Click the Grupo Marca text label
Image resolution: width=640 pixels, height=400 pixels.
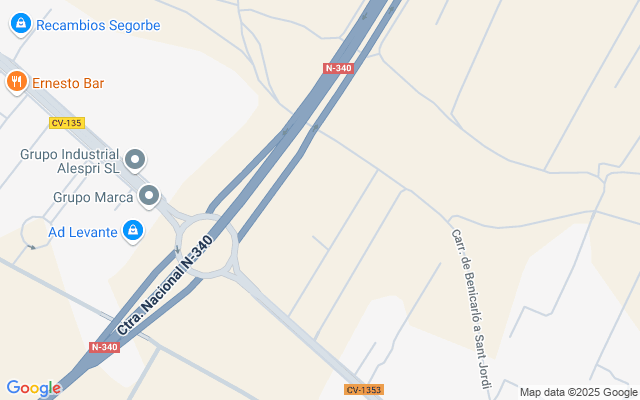click(93, 198)
